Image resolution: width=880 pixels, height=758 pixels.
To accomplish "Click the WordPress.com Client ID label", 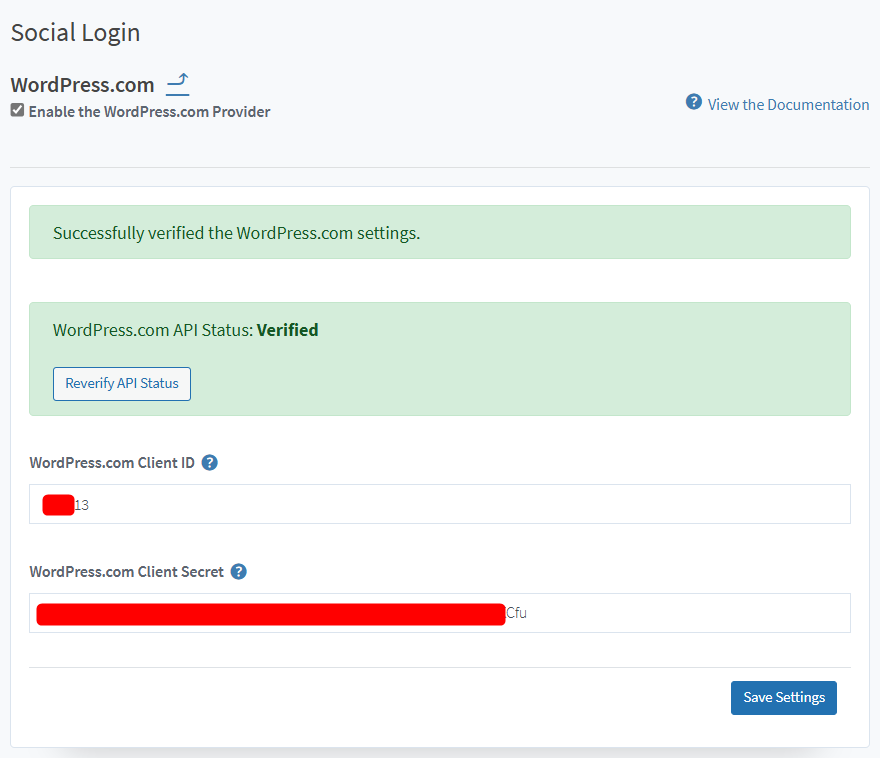I will pyautogui.click(x=112, y=463).
